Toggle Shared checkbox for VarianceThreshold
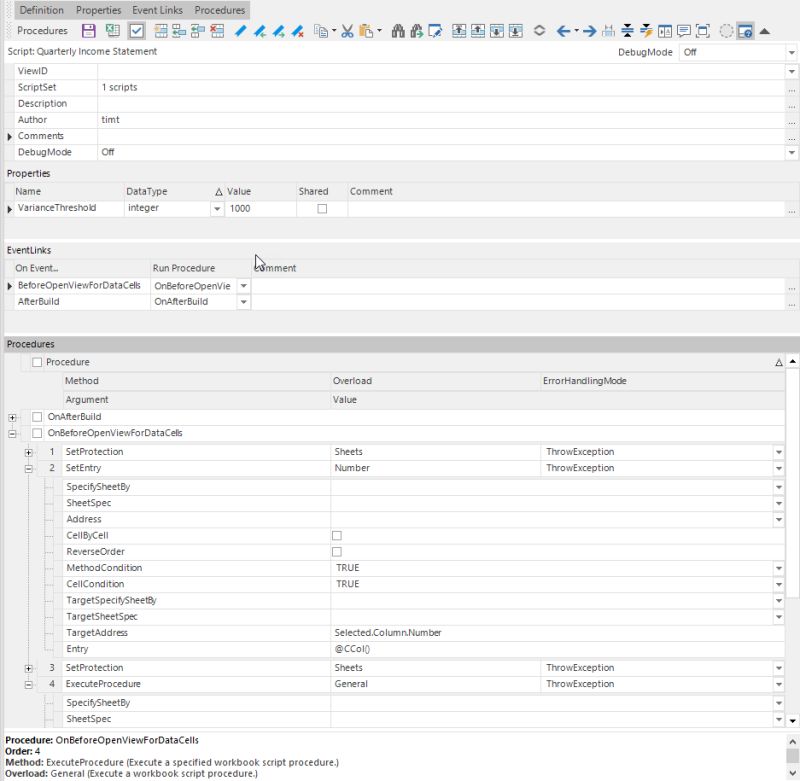 (x=322, y=209)
